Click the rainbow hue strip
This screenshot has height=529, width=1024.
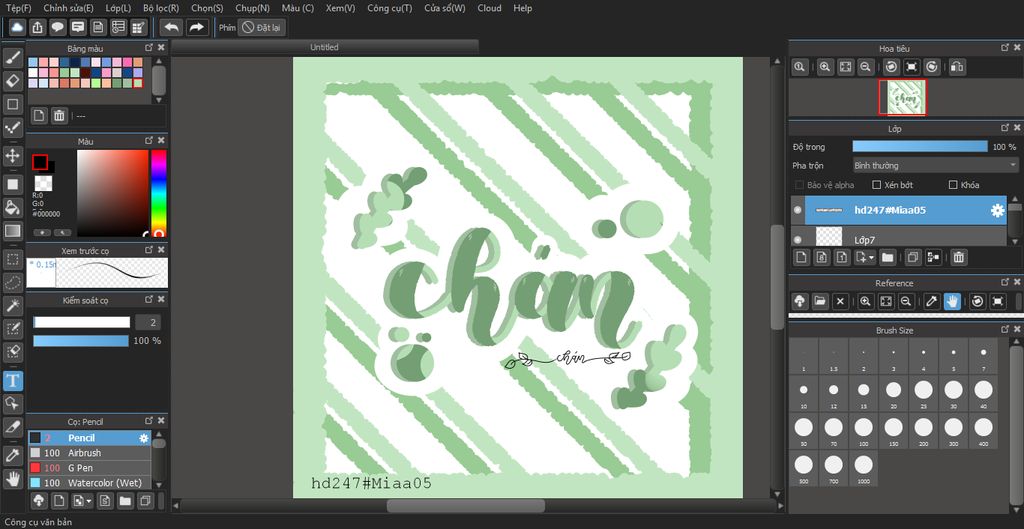pyautogui.click(x=158, y=193)
